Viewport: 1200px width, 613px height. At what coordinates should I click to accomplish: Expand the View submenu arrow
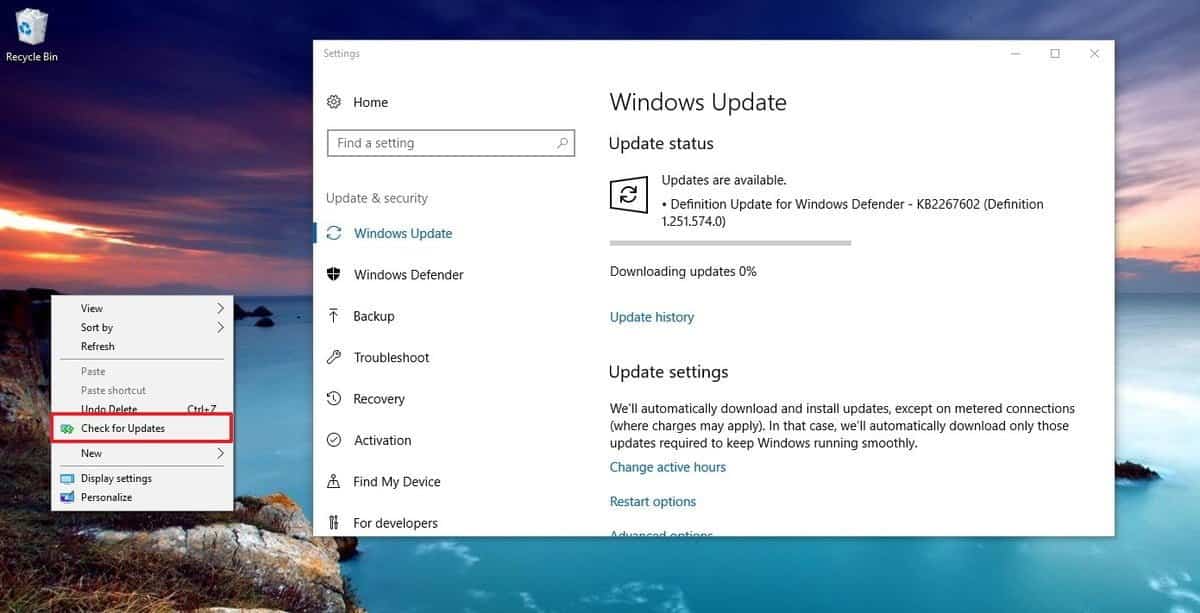click(221, 308)
